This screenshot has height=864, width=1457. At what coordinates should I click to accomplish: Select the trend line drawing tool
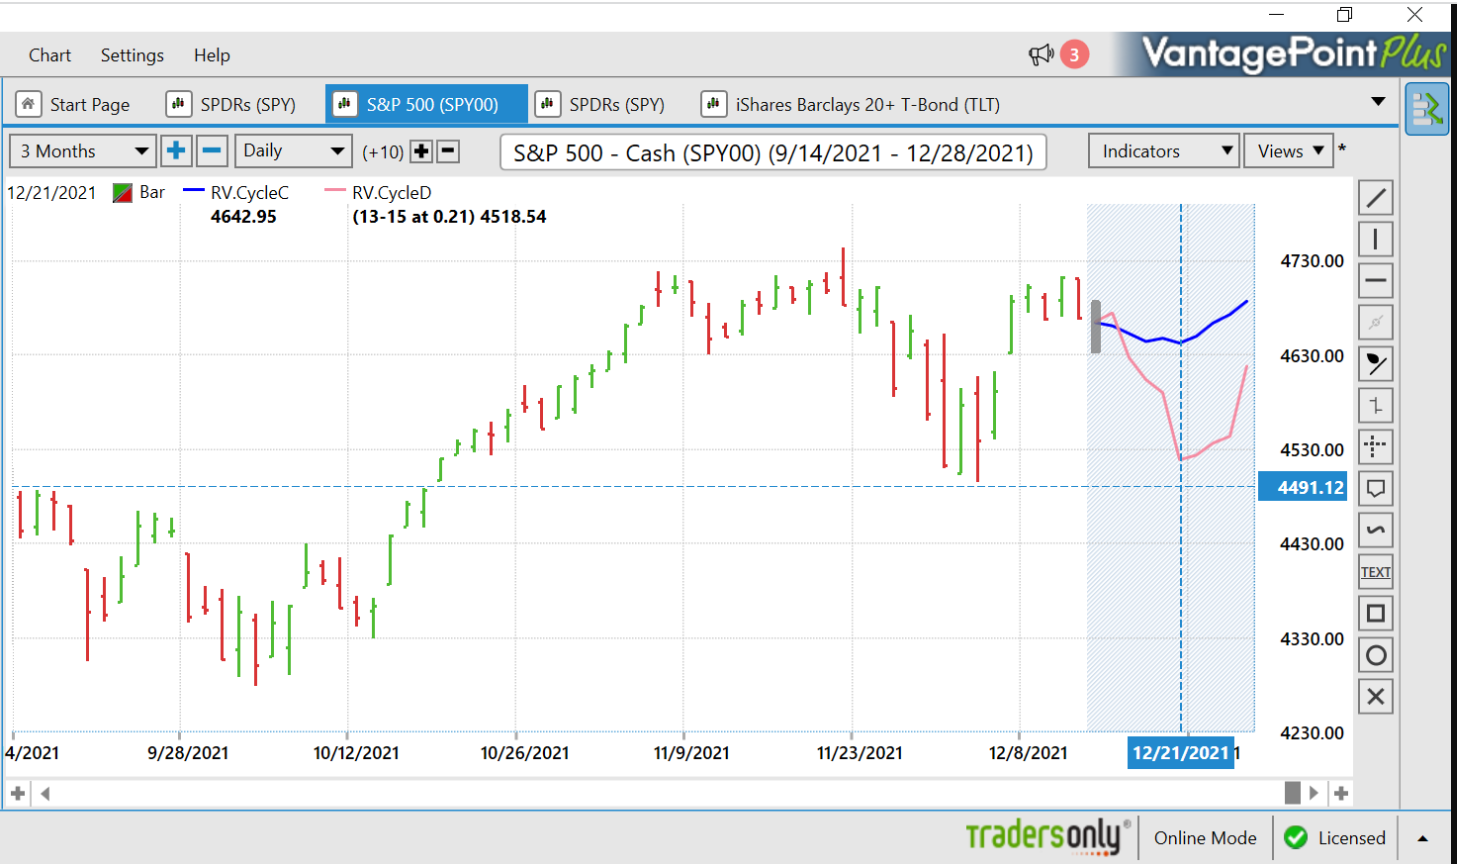point(1376,198)
